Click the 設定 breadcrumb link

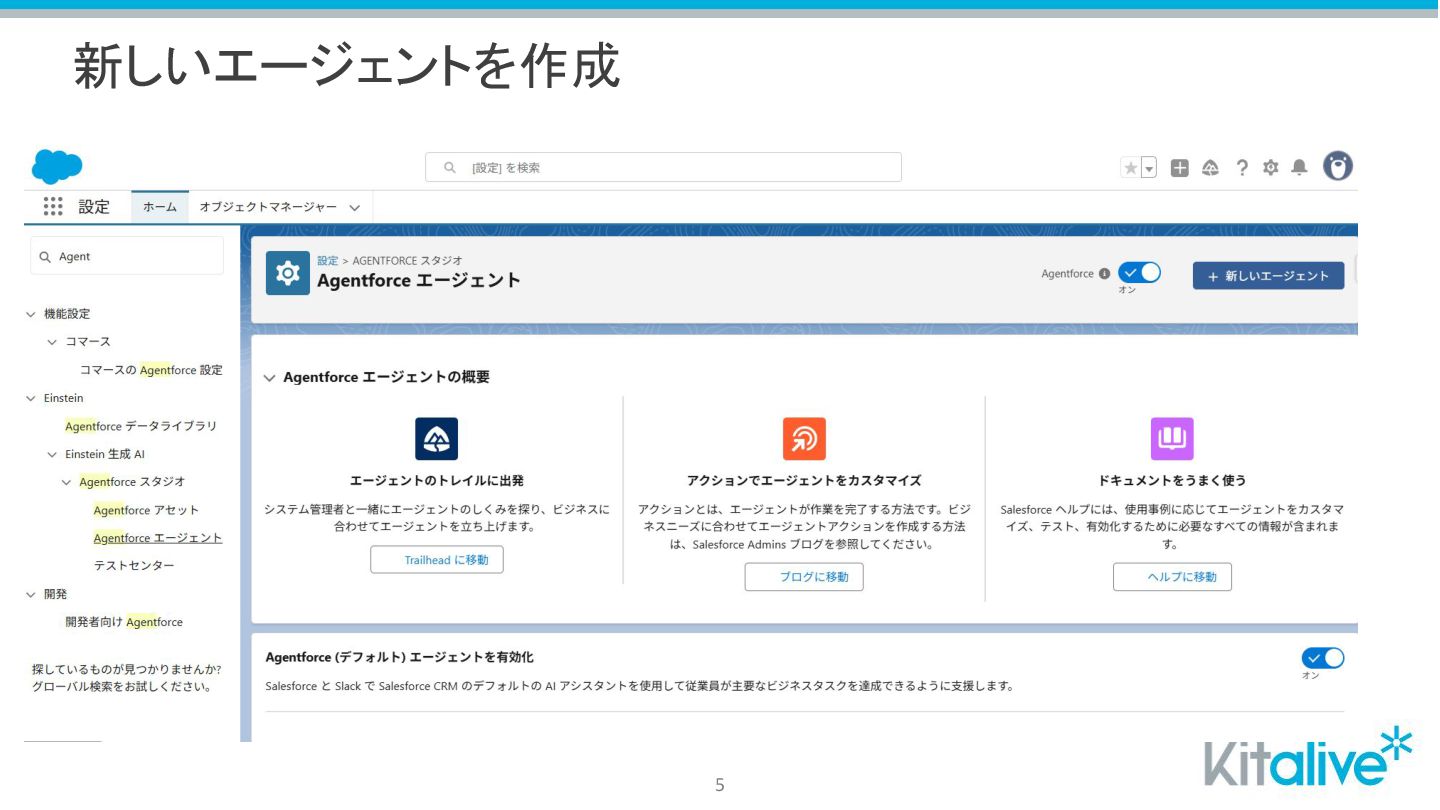pos(328,260)
